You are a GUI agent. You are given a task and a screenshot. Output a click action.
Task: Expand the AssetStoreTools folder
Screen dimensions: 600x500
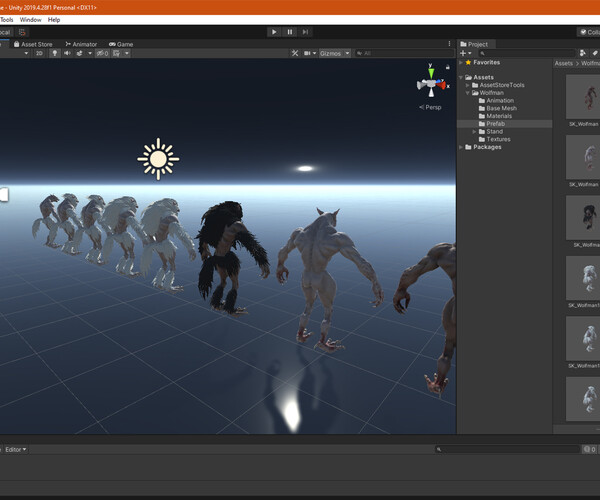[x=468, y=85]
